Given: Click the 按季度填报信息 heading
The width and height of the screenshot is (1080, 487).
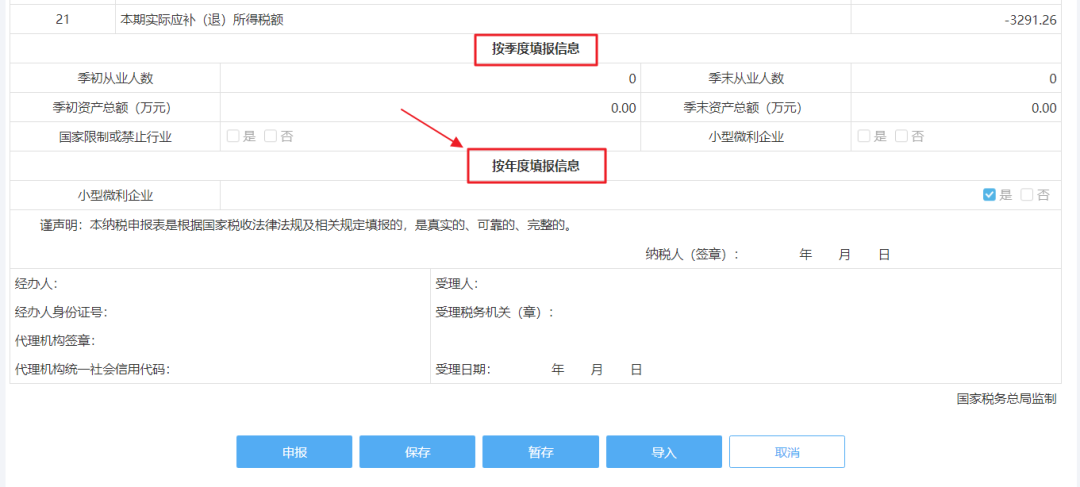Looking at the screenshot, I should pyautogui.click(x=535, y=50).
